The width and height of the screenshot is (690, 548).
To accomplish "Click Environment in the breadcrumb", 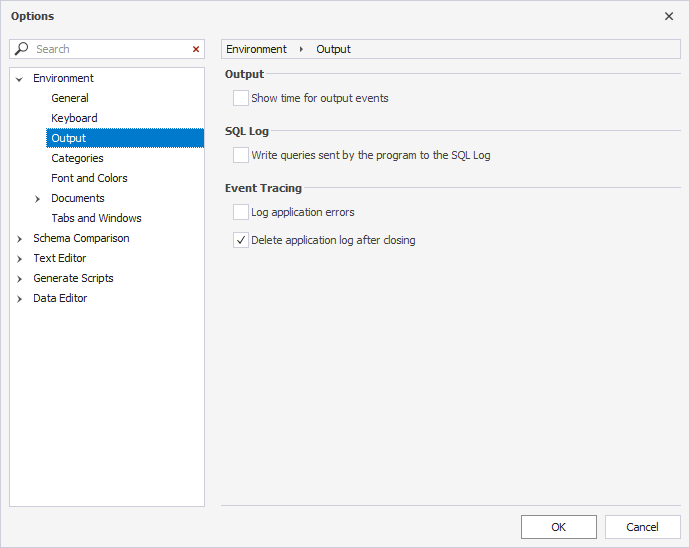I will 257,49.
